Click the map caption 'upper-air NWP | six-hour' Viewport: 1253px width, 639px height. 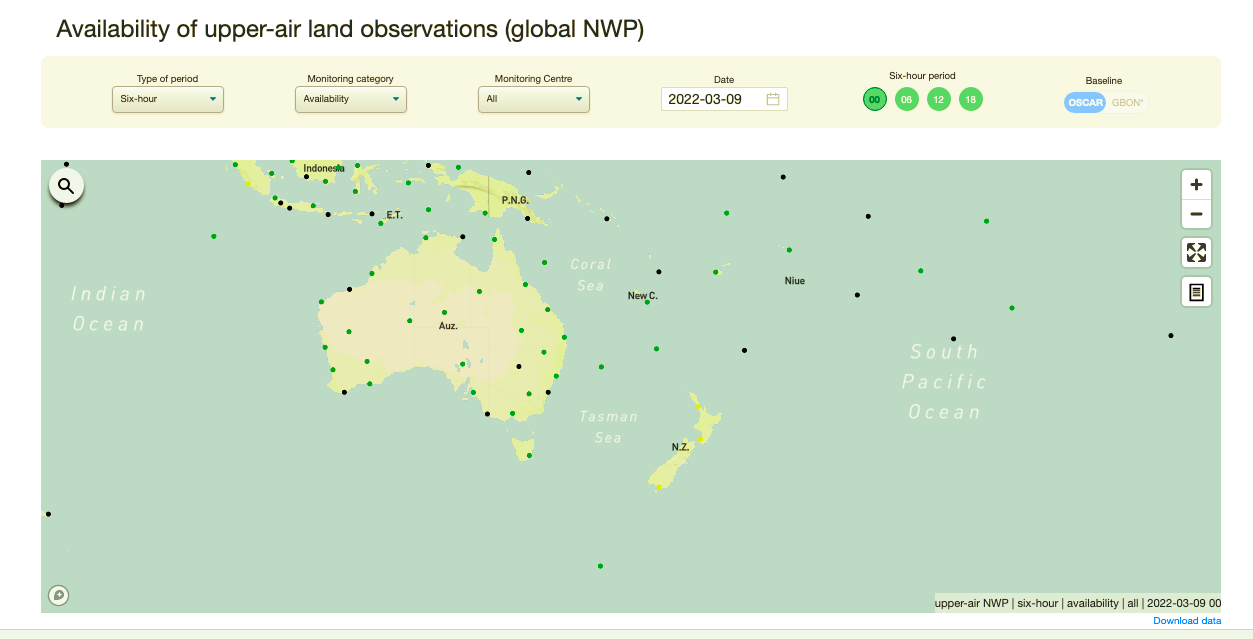1078,603
